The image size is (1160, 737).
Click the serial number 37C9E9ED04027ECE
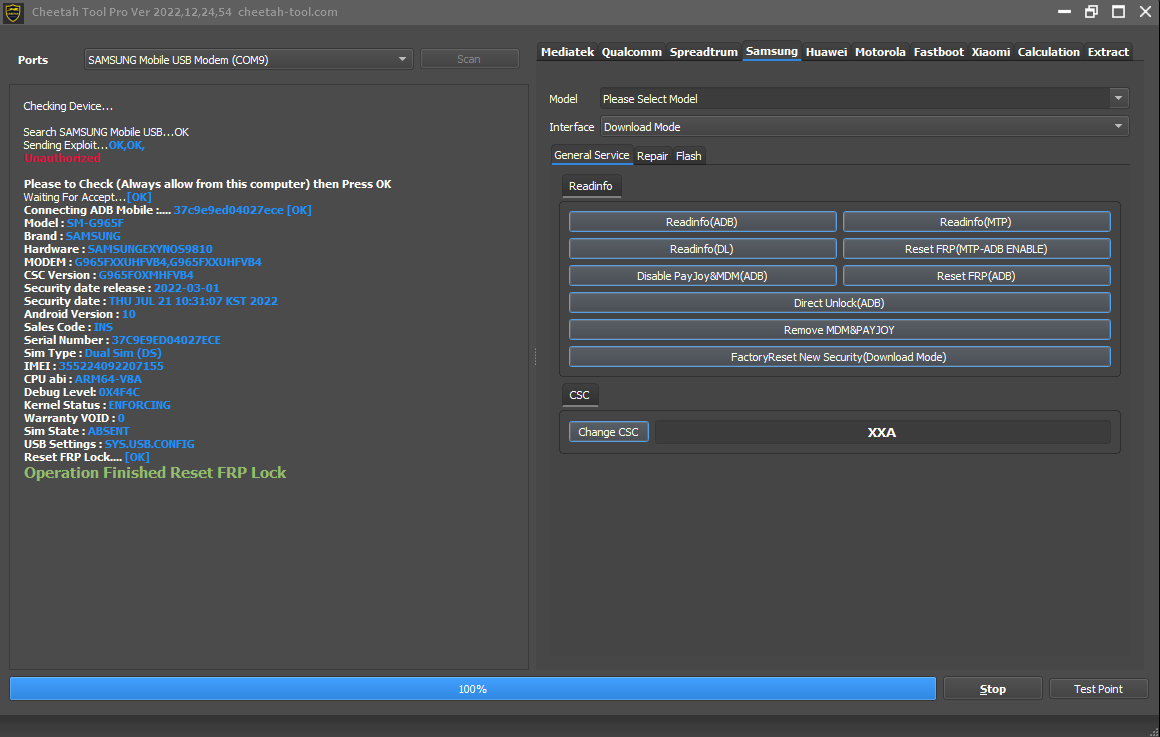click(166, 340)
